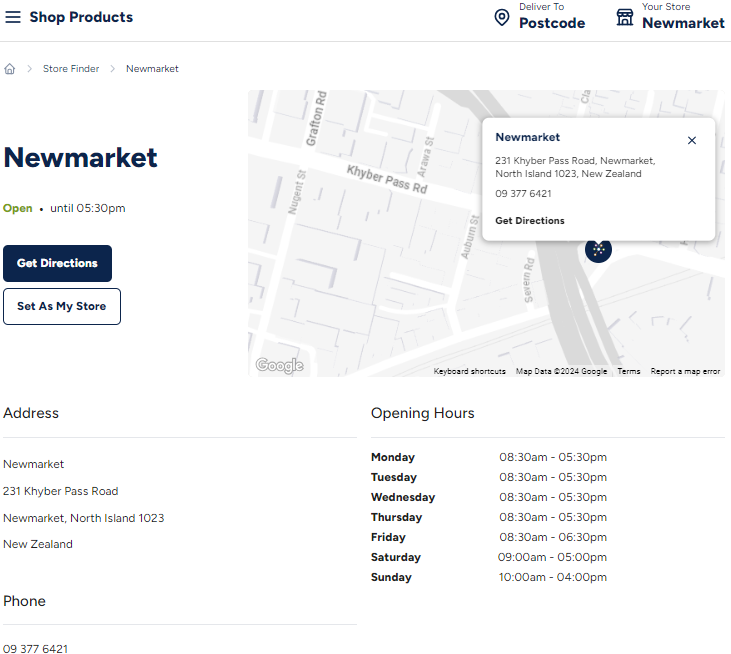731x654 pixels.
Task: Click '231 Khyber Pass Road' address line
Action: pos(61,491)
